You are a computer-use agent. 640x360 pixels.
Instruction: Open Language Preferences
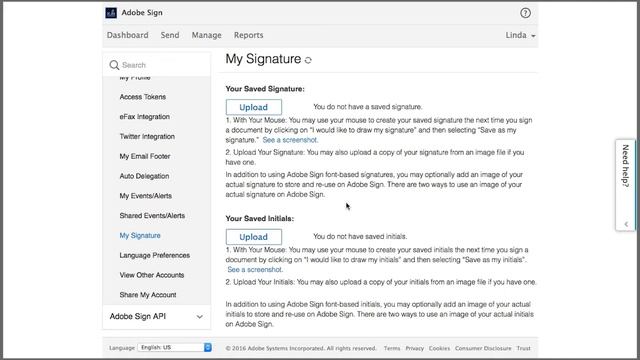[x=155, y=255]
